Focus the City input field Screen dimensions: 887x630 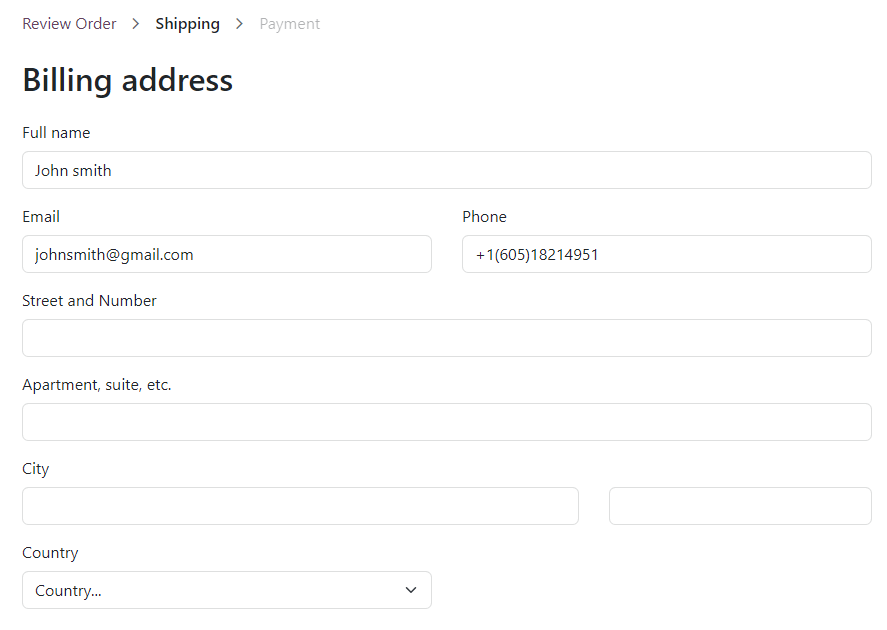coord(300,506)
